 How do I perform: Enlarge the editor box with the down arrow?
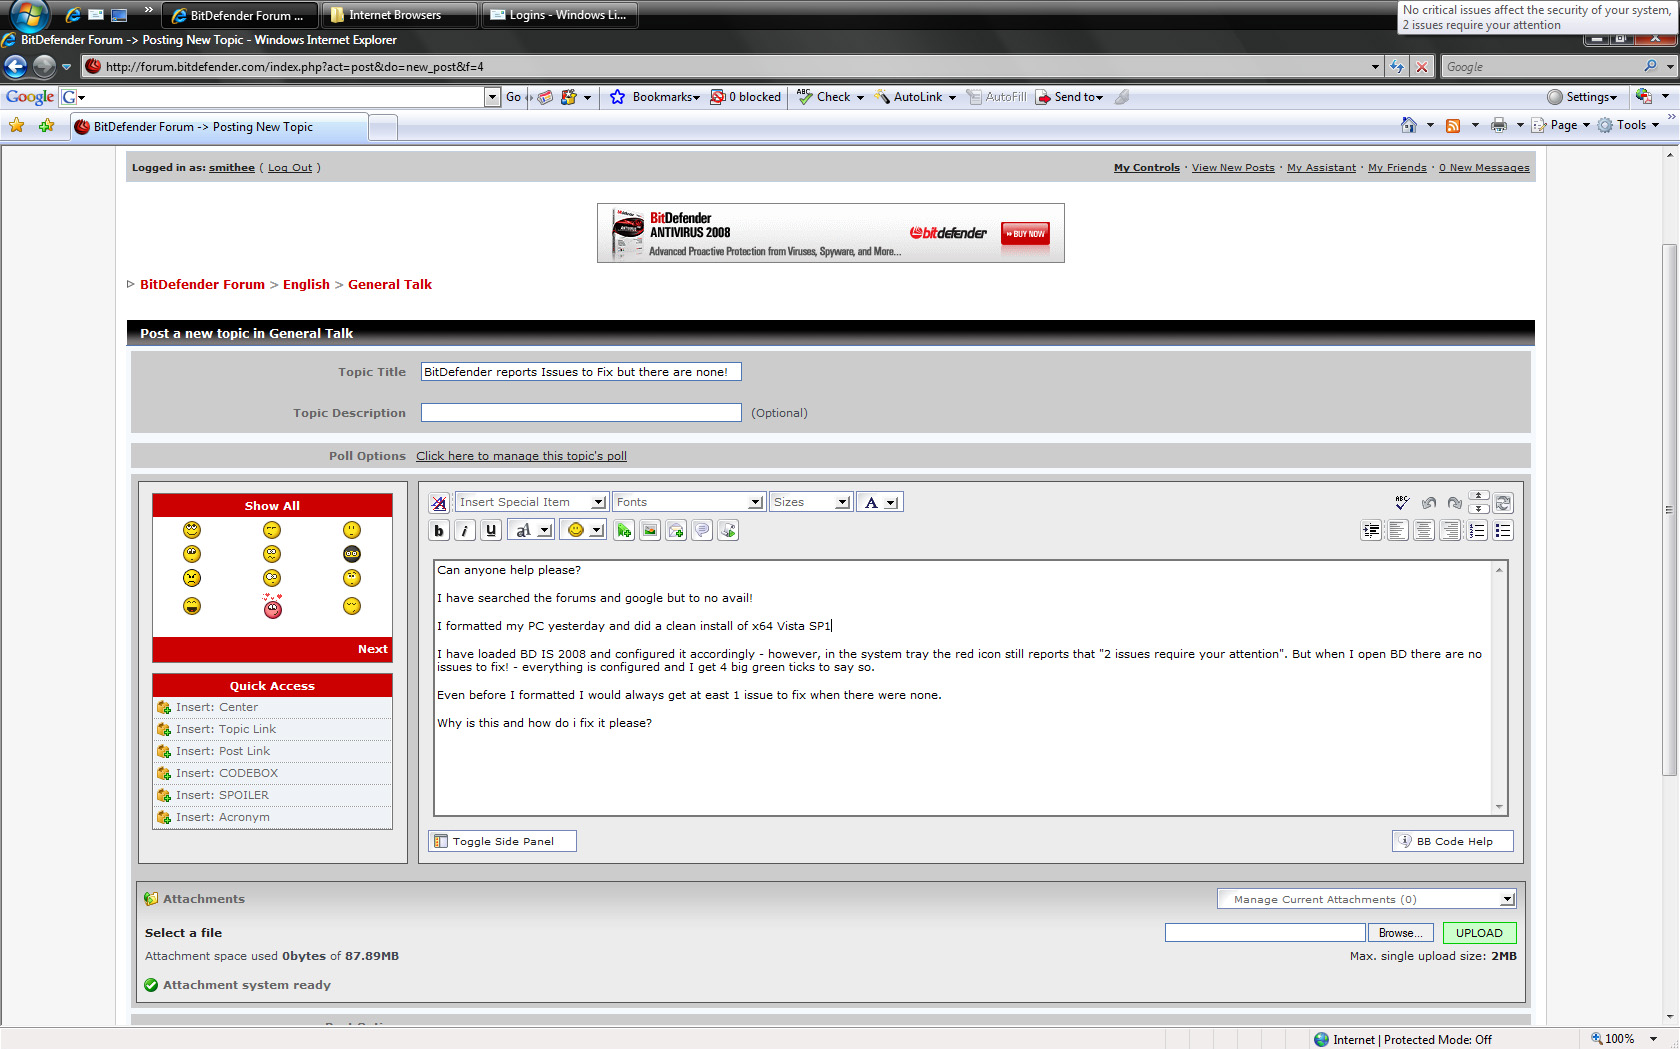pyautogui.click(x=1479, y=508)
